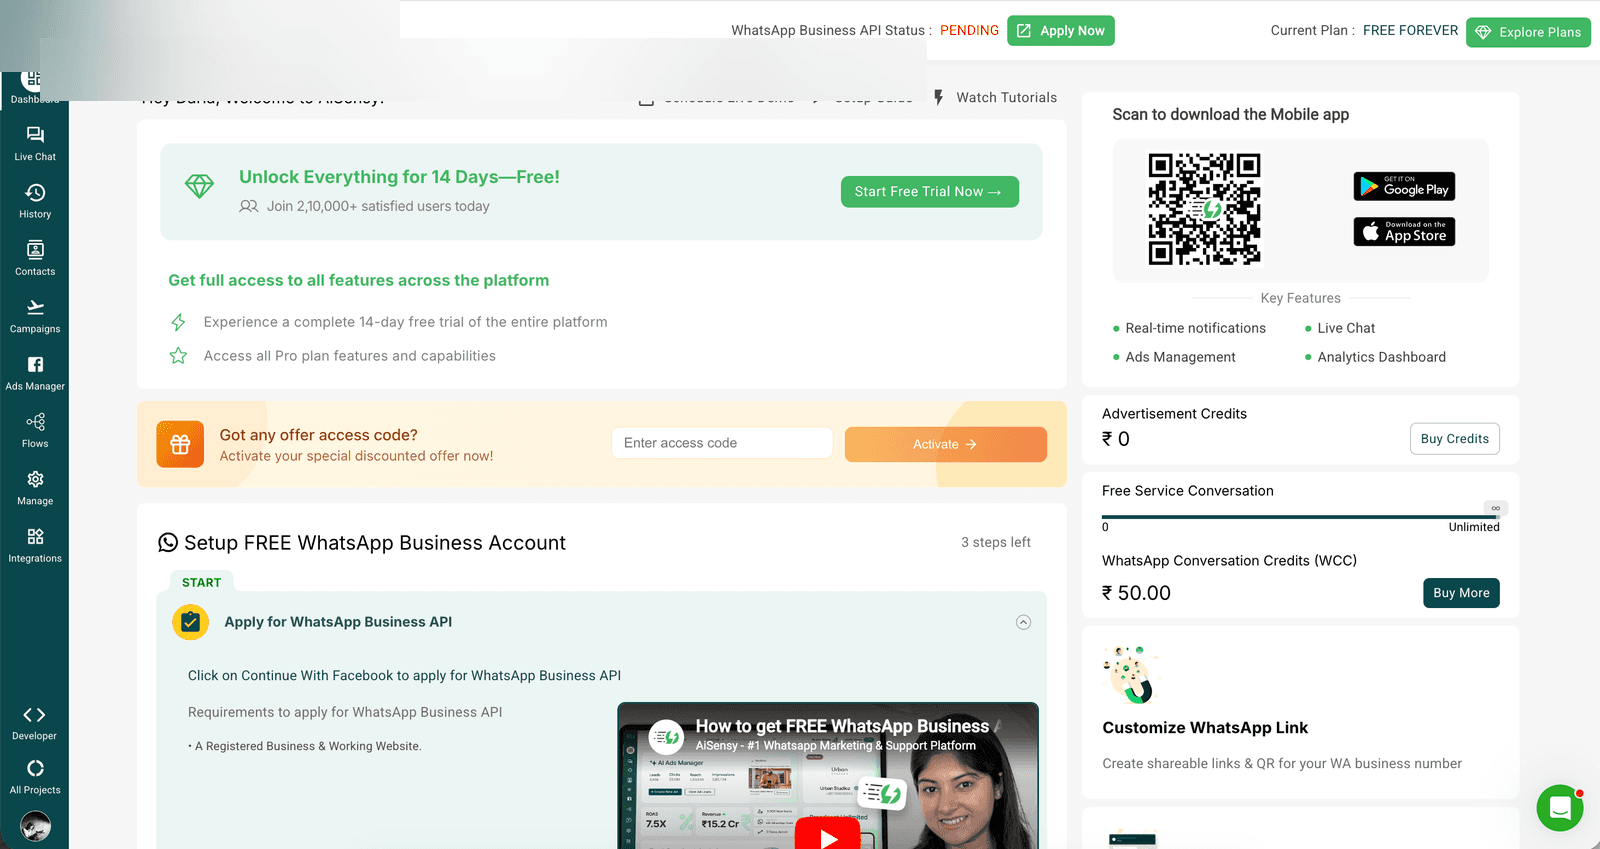
Task: Click the user profile avatar
Action: [35, 826]
